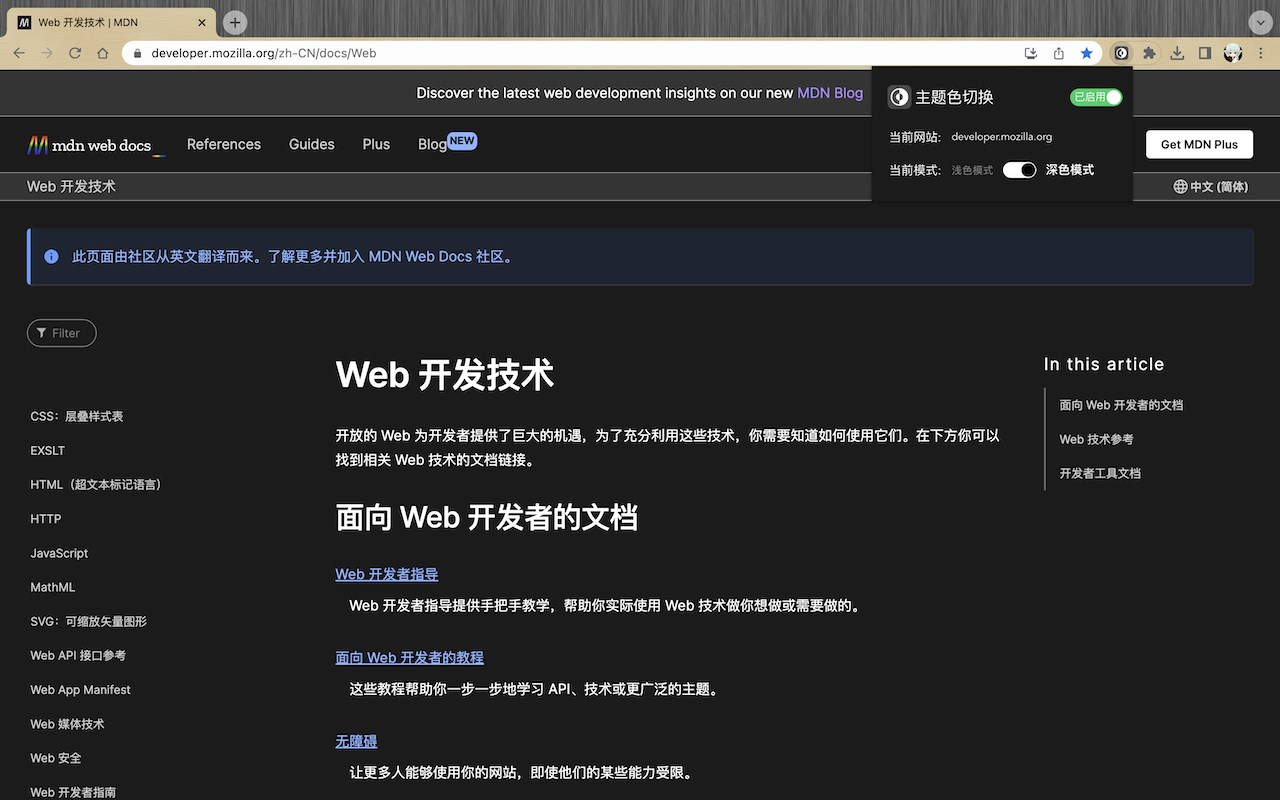The width and height of the screenshot is (1280, 800).
Task: Click the developer.mozilla.org site name in popup
Action: coord(1002,137)
